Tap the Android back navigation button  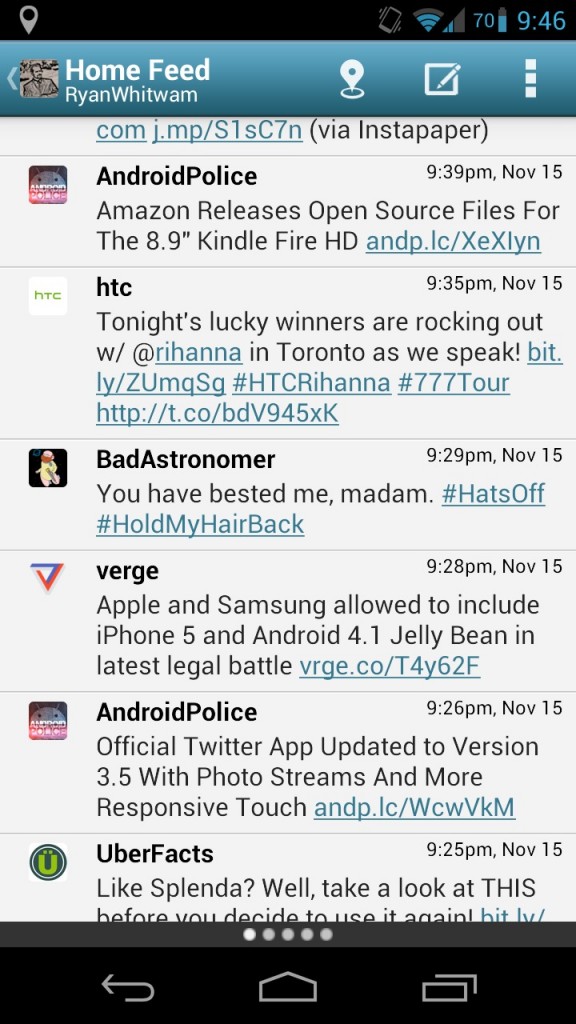click(x=128, y=987)
